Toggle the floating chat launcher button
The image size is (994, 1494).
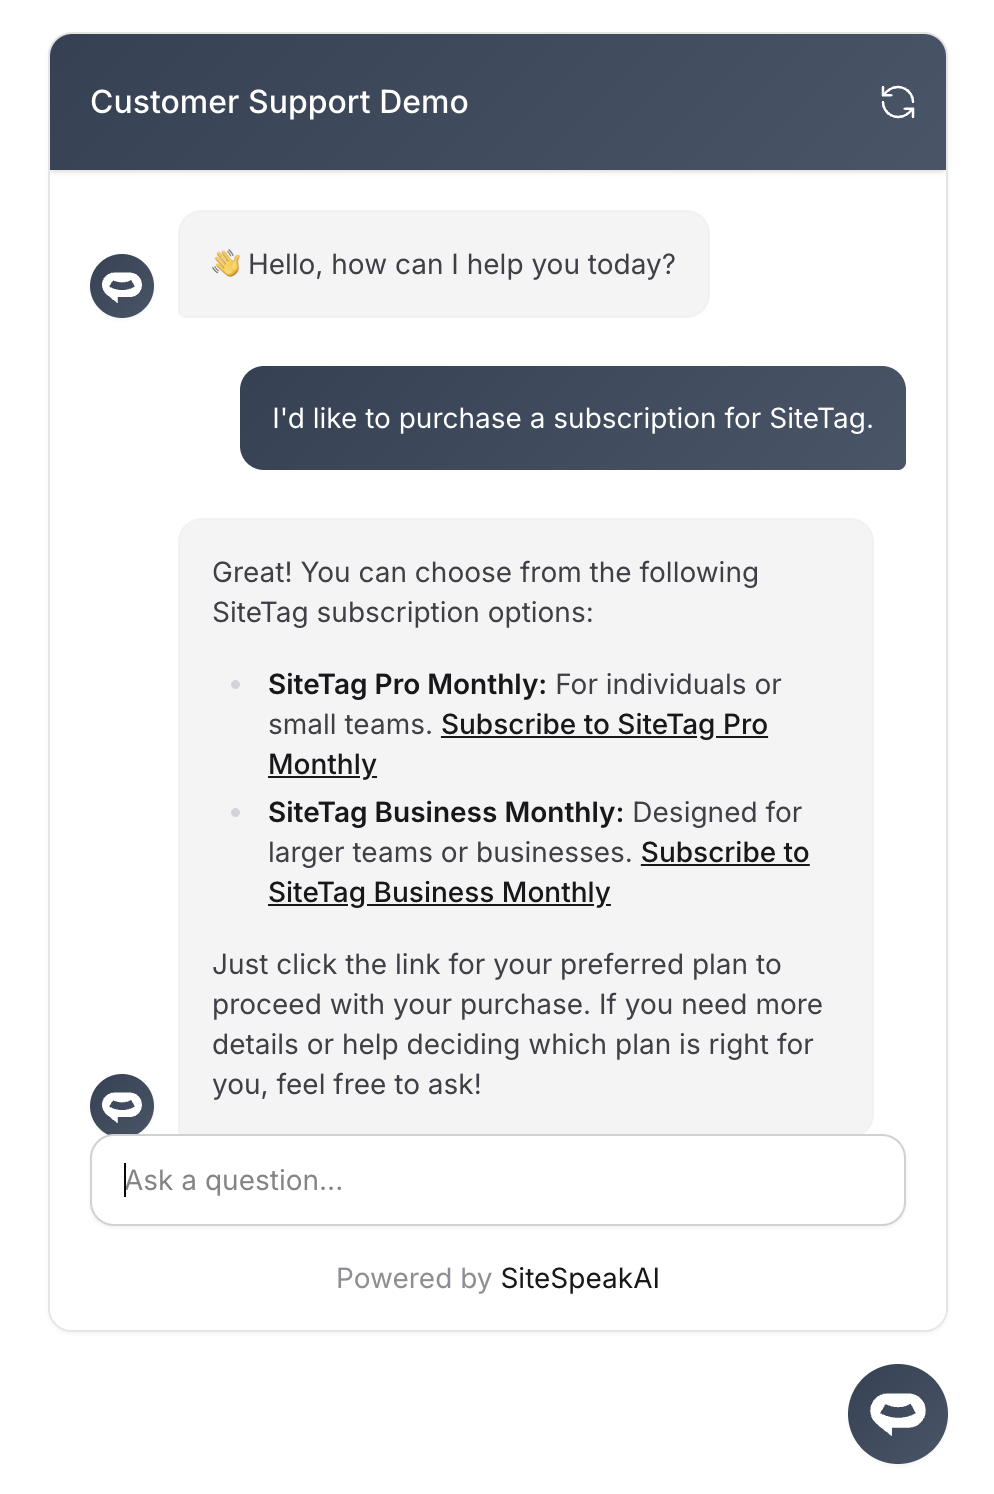coord(897,1413)
